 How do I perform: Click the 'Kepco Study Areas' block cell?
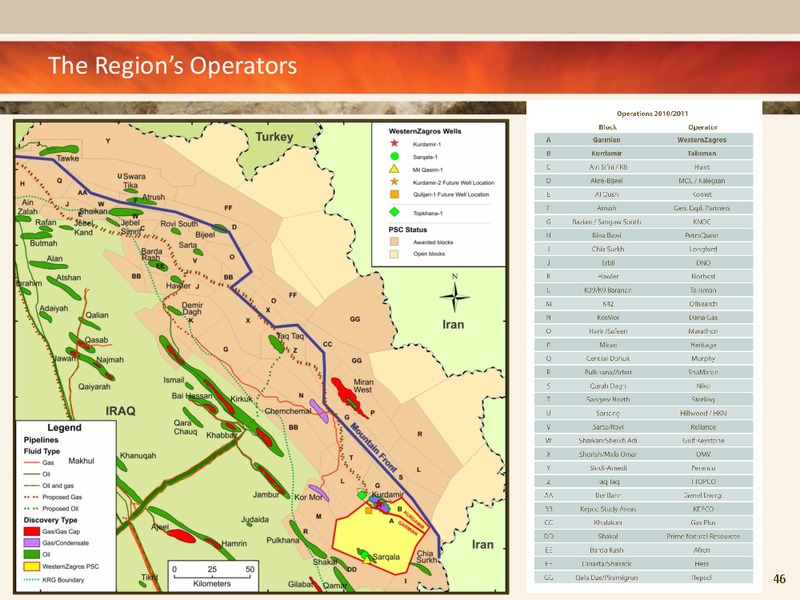point(607,509)
